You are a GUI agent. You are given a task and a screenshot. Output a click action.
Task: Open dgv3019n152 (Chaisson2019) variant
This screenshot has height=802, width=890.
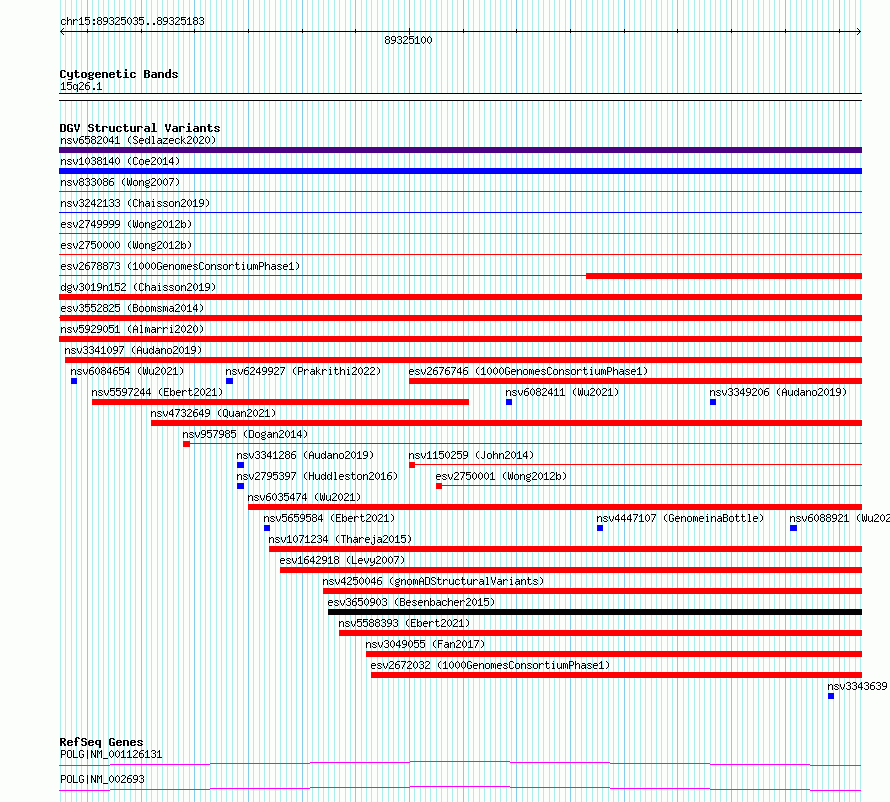[138, 287]
